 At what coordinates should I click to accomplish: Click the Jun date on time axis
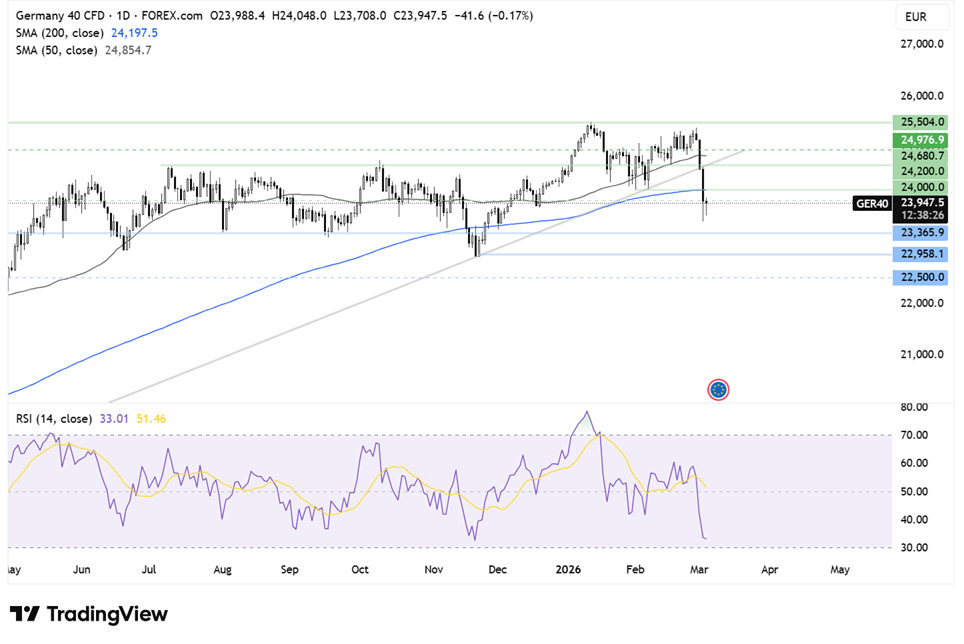[81, 570]
